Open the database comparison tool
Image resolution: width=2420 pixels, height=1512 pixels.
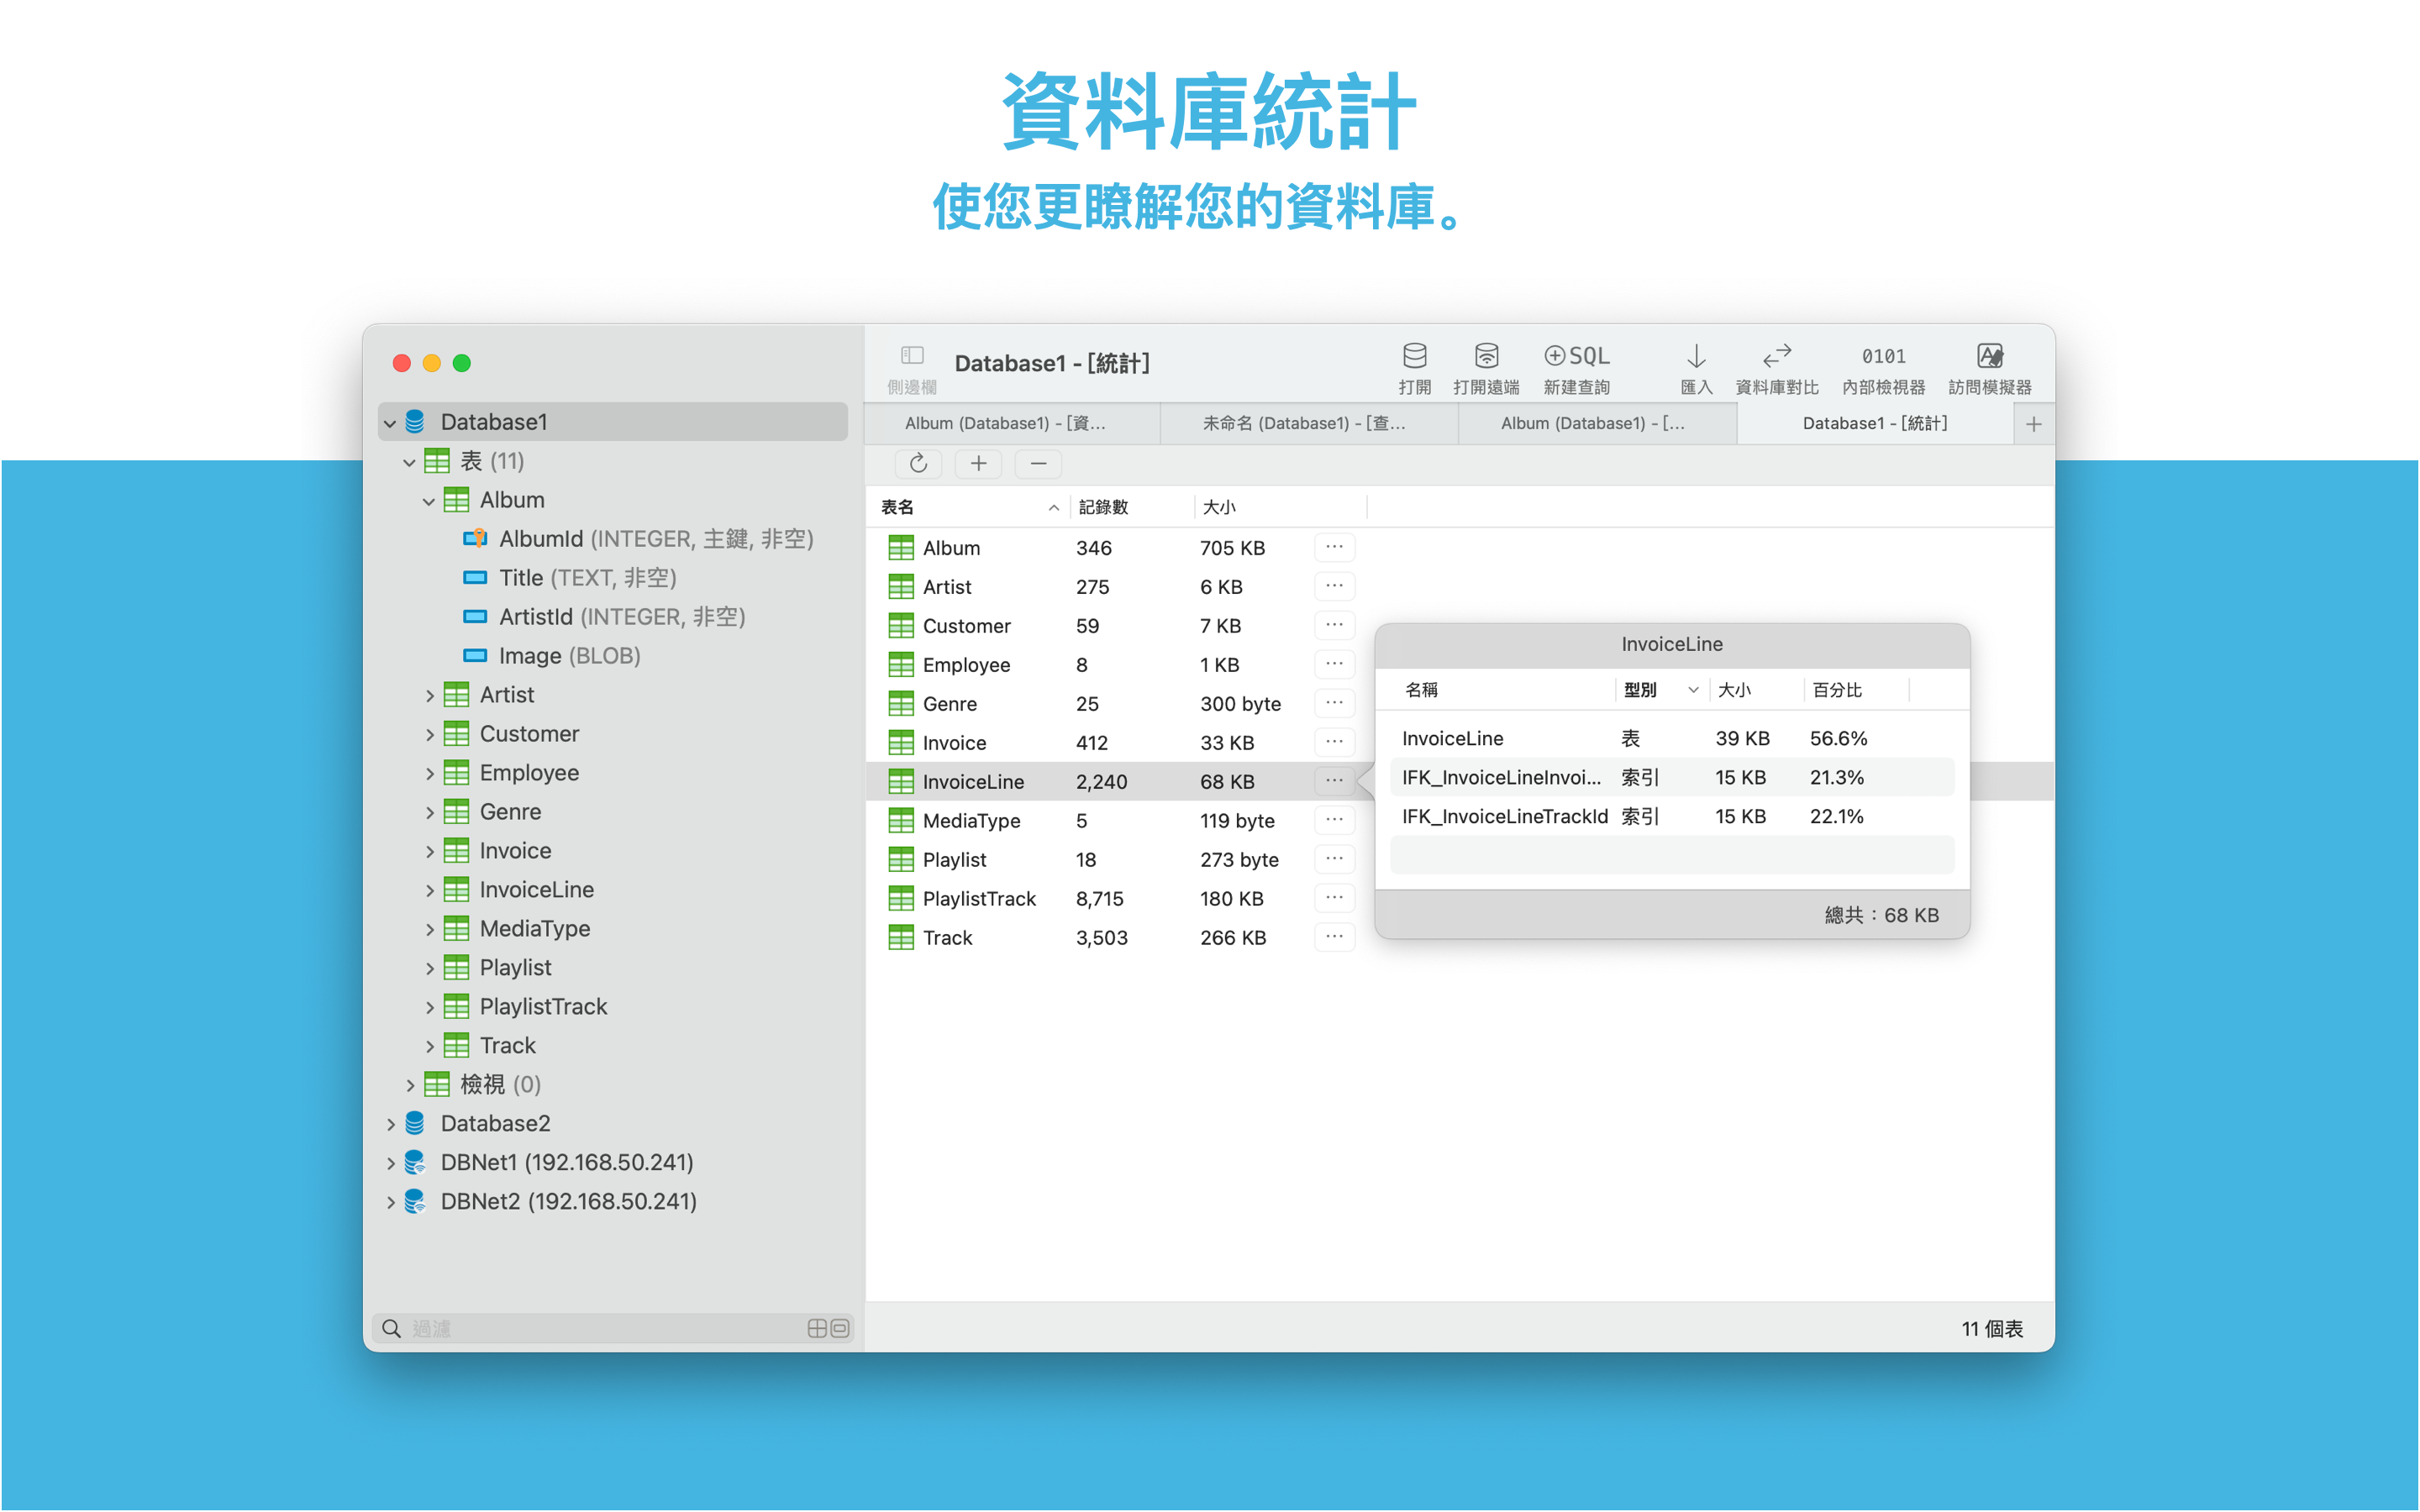click(1776, 357)
